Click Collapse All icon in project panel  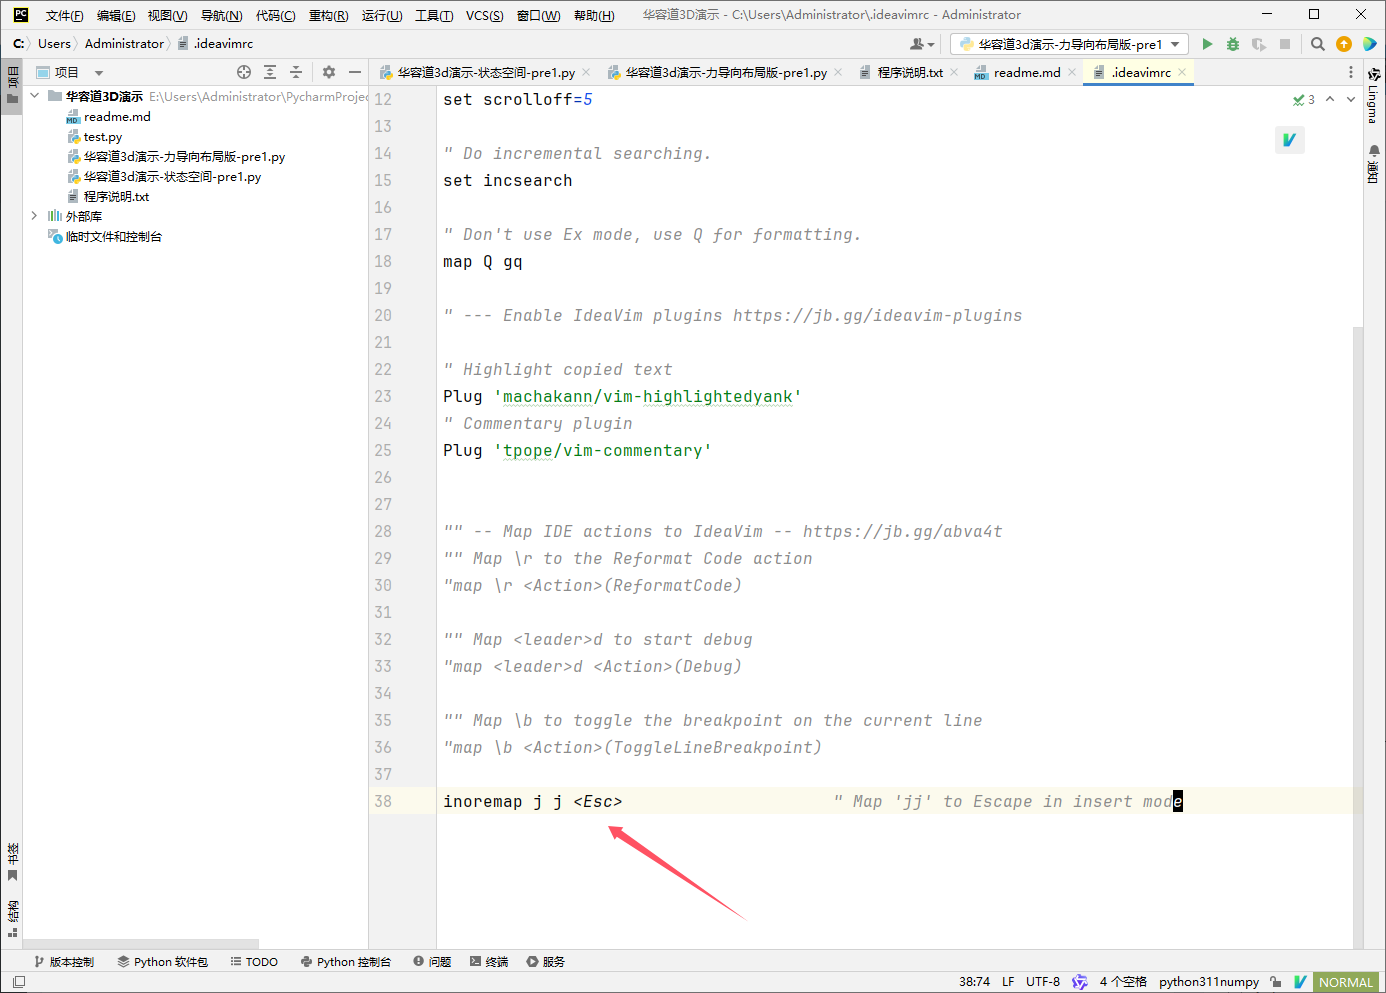point(296,72)
